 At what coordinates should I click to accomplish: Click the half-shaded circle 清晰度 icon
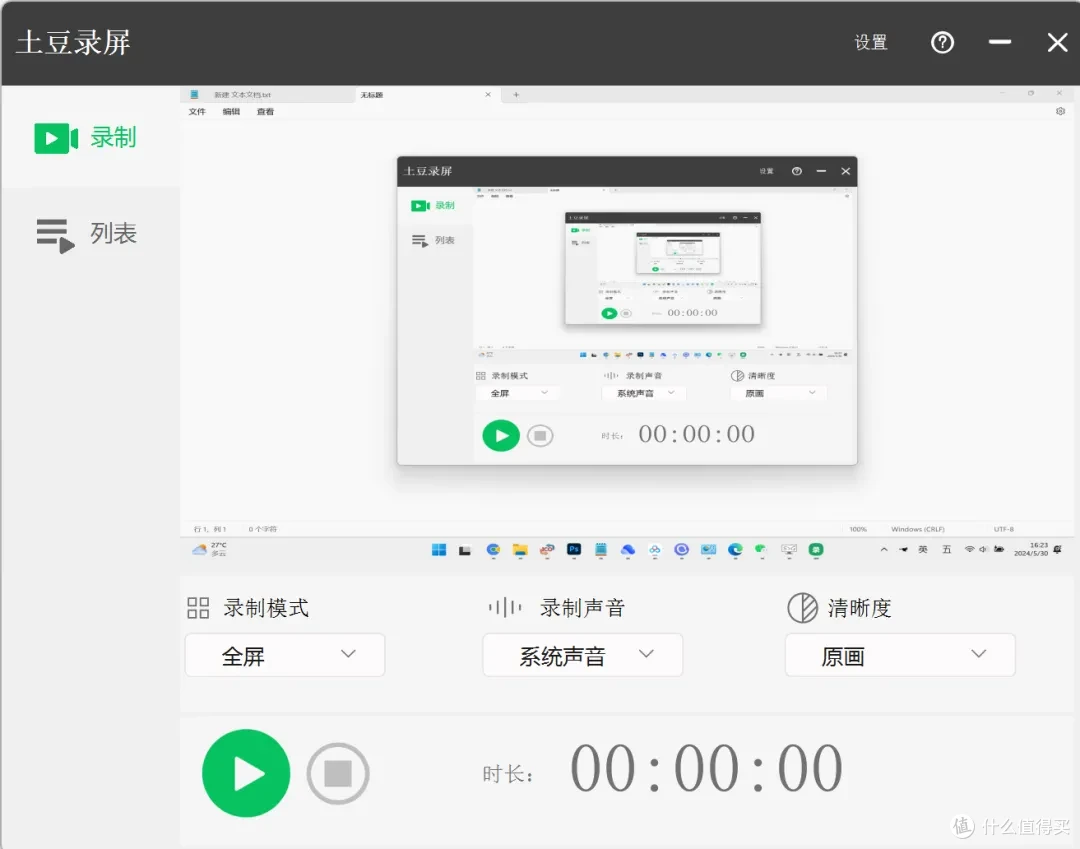[802, 608]
